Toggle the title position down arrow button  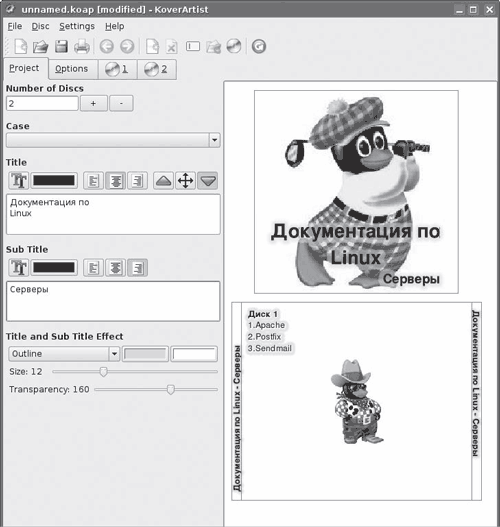pyautogui.click(x=208, y=181)
